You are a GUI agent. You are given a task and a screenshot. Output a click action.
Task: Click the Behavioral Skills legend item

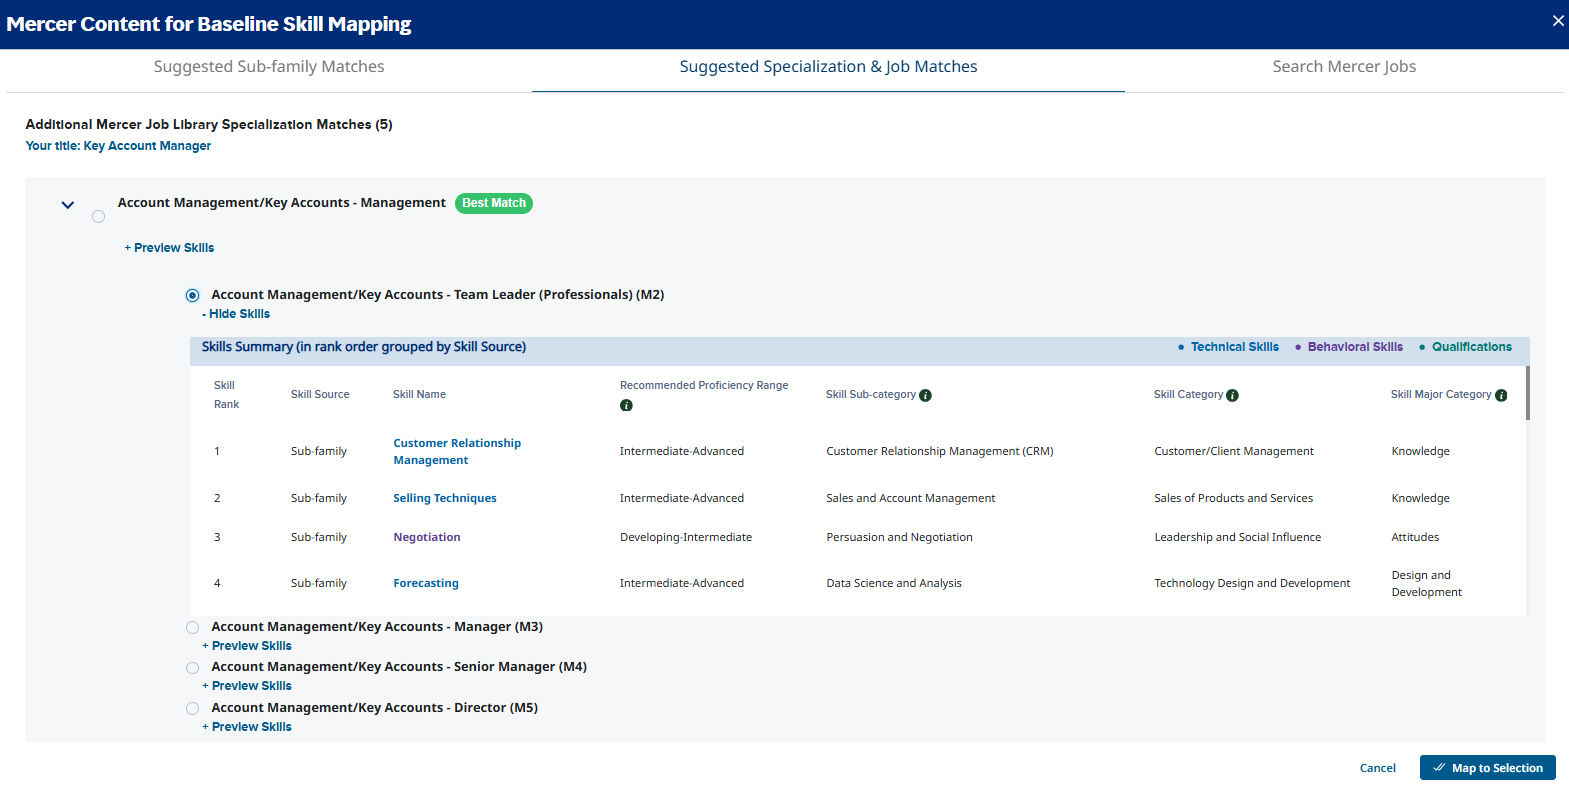pos(1349,347)
